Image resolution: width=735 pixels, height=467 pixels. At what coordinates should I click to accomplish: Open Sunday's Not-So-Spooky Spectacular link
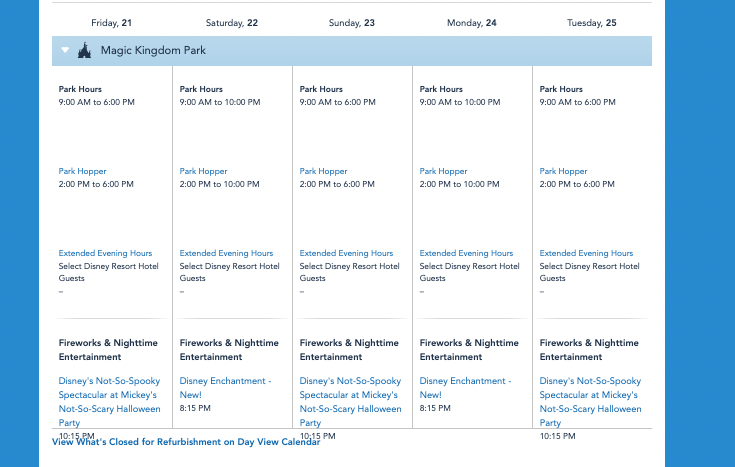(x=350, y=395)
